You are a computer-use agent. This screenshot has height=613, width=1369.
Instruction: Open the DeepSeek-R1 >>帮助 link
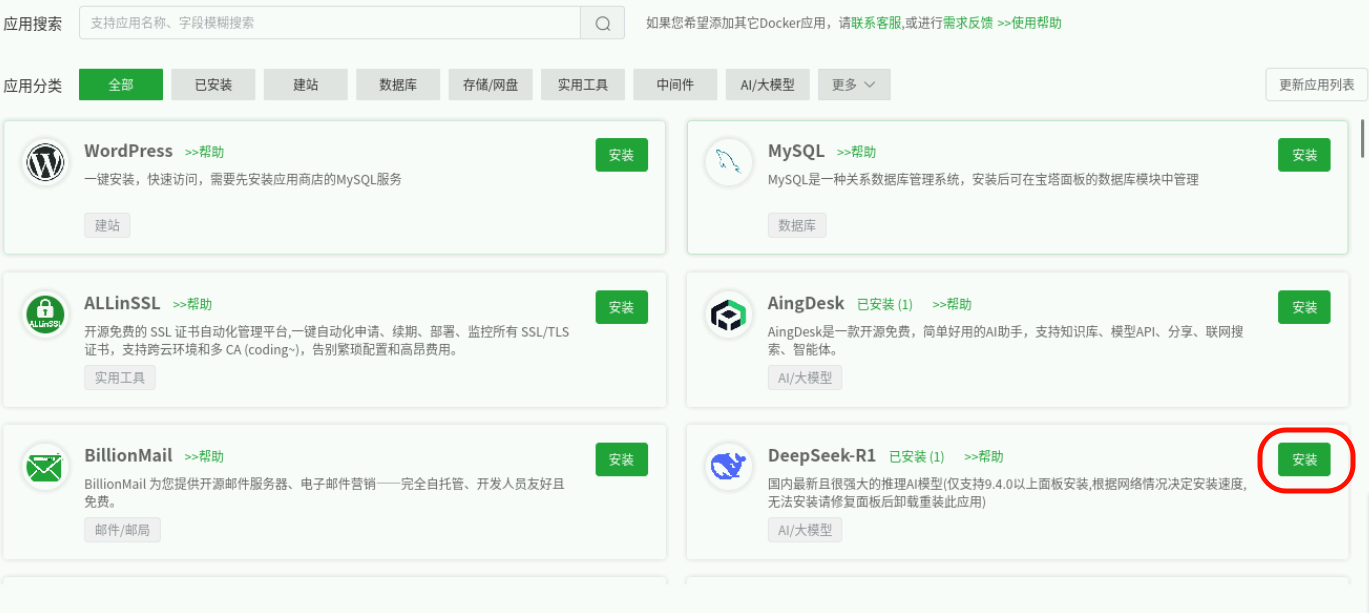click(983, 456)
